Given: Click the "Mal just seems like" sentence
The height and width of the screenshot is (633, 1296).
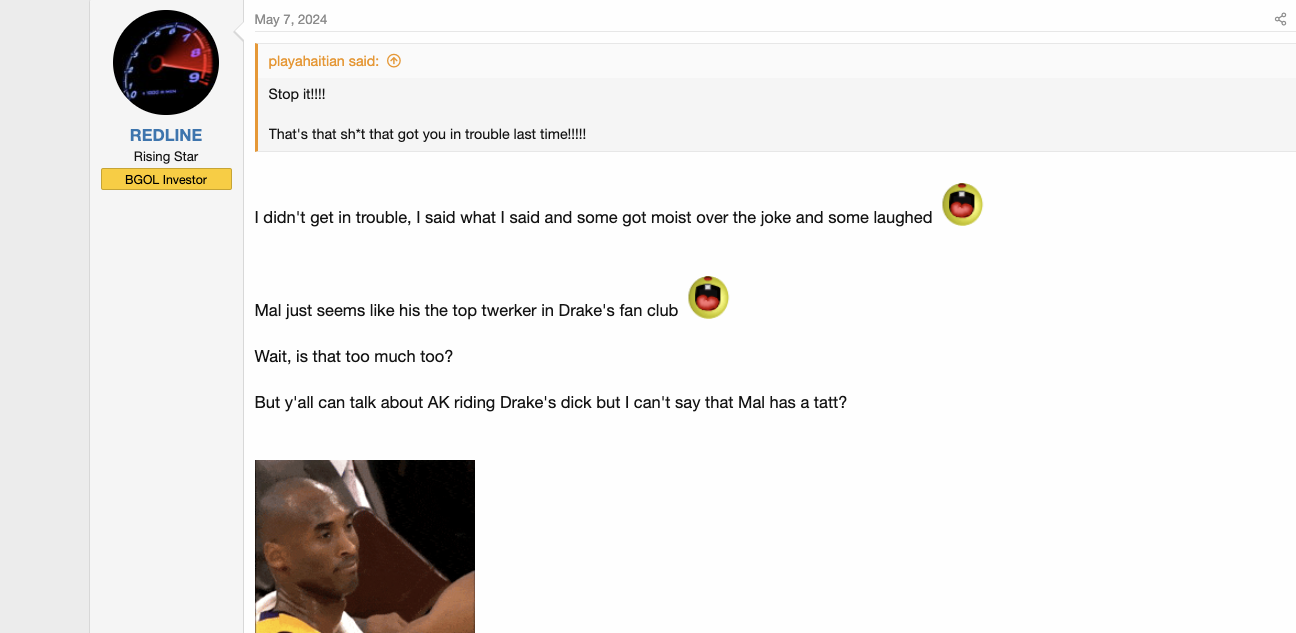Looking at the screenshot, I should pos(467,310).
